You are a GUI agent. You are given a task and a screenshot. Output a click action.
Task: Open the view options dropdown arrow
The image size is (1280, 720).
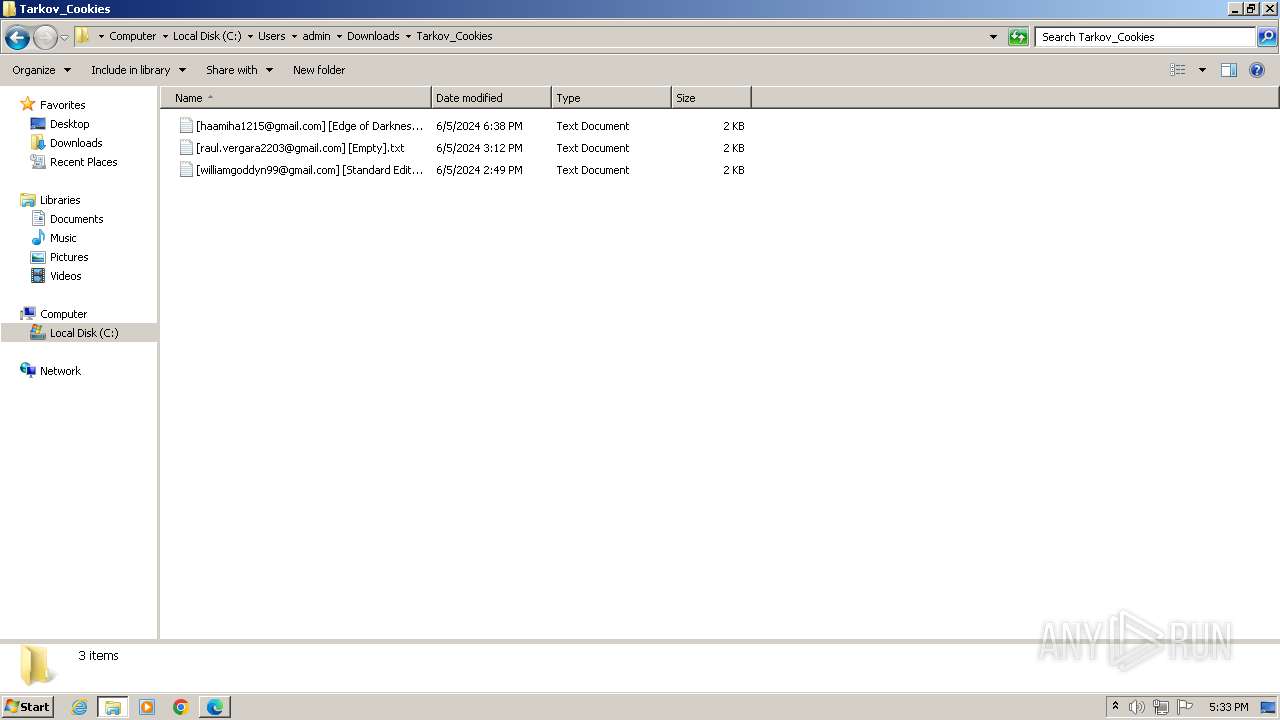pos(1202,70)
